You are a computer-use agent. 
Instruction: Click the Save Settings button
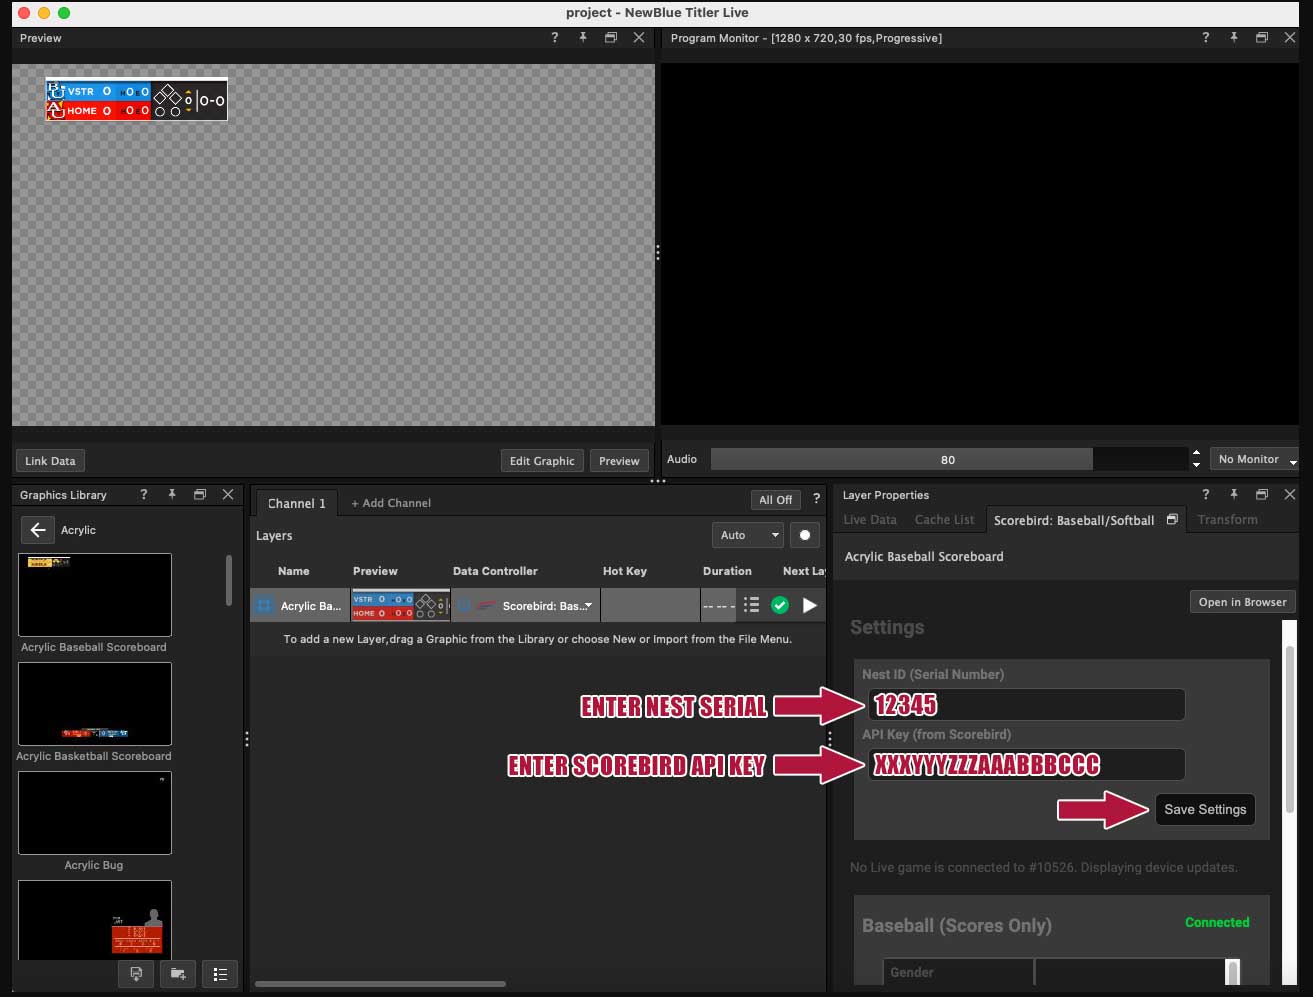click(x=1205, y=809)
